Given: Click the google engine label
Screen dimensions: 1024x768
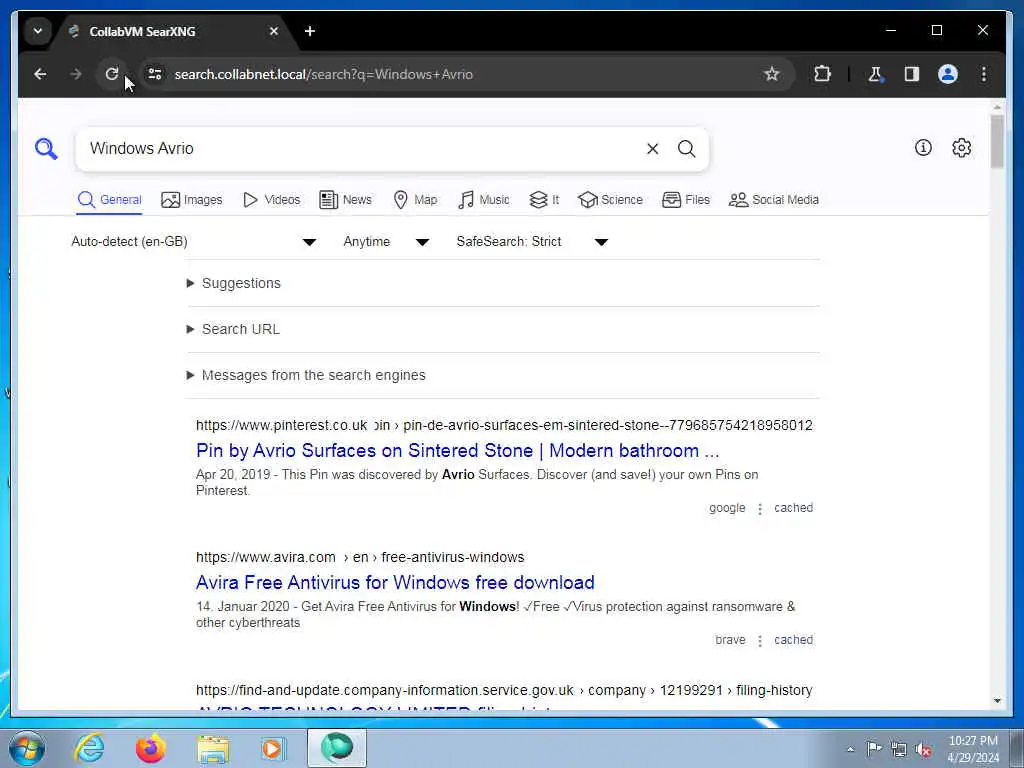Looking at the screenshot, I should click(x=727, y=508).
